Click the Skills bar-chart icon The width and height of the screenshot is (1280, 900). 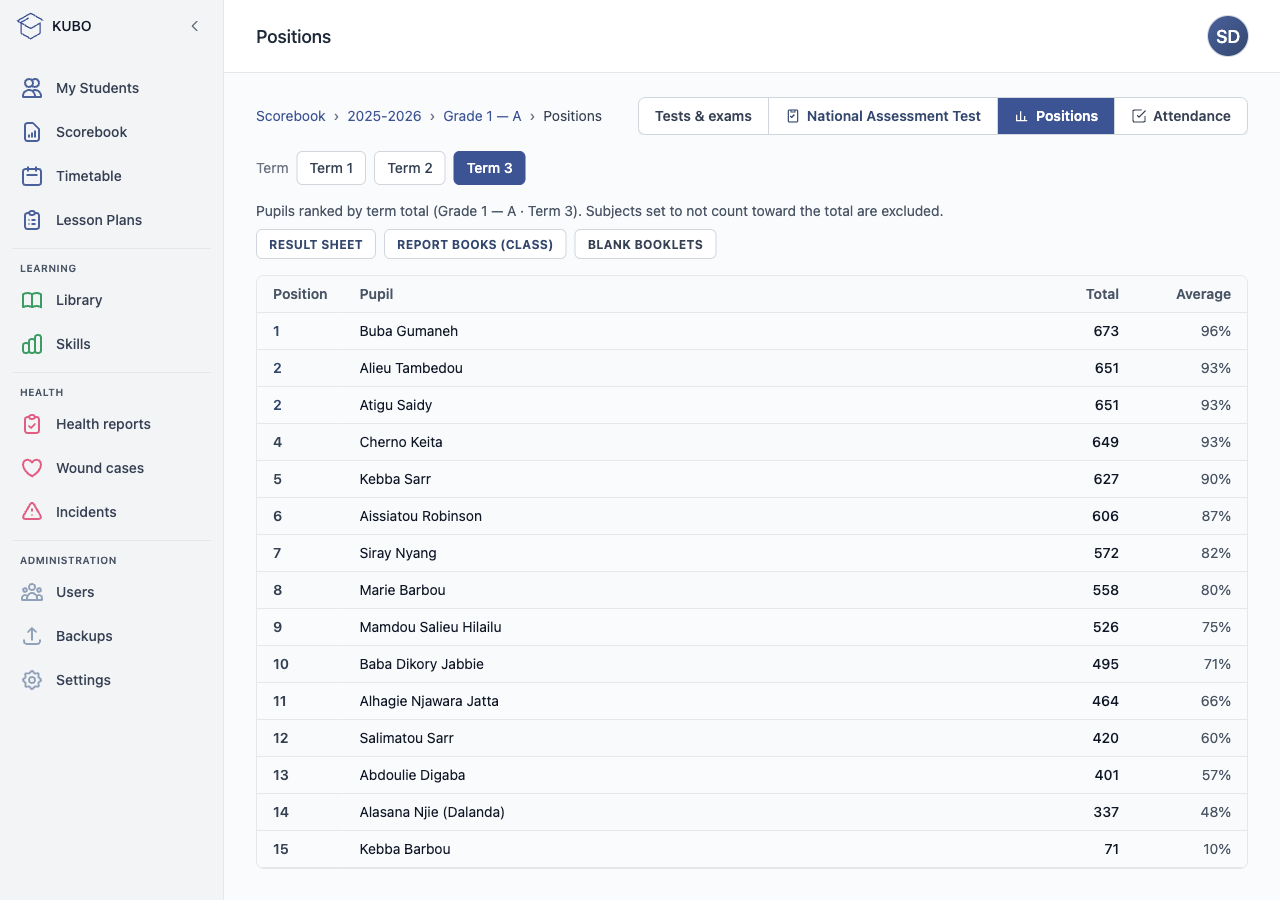click(32, 344)
